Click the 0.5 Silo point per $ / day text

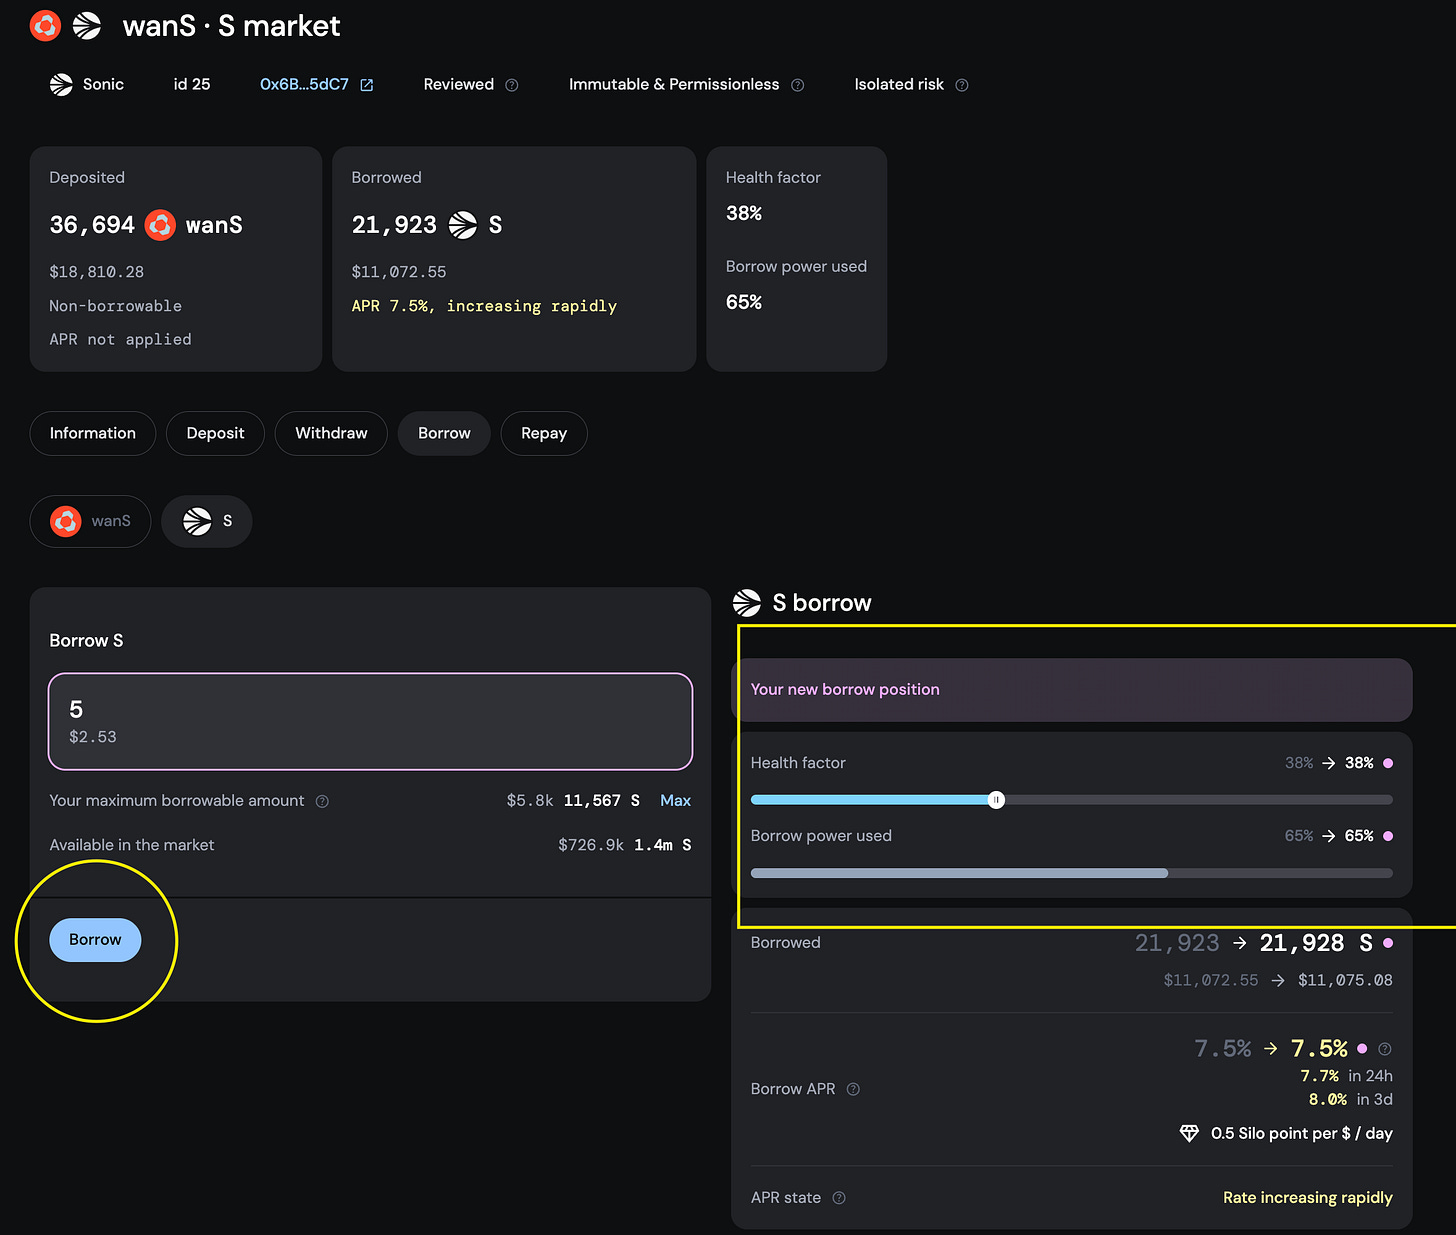pos(1302,1134)
